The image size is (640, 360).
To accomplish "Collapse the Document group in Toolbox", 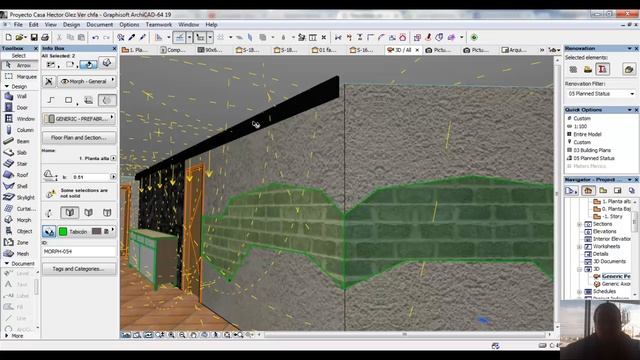I will pos(7,264).
